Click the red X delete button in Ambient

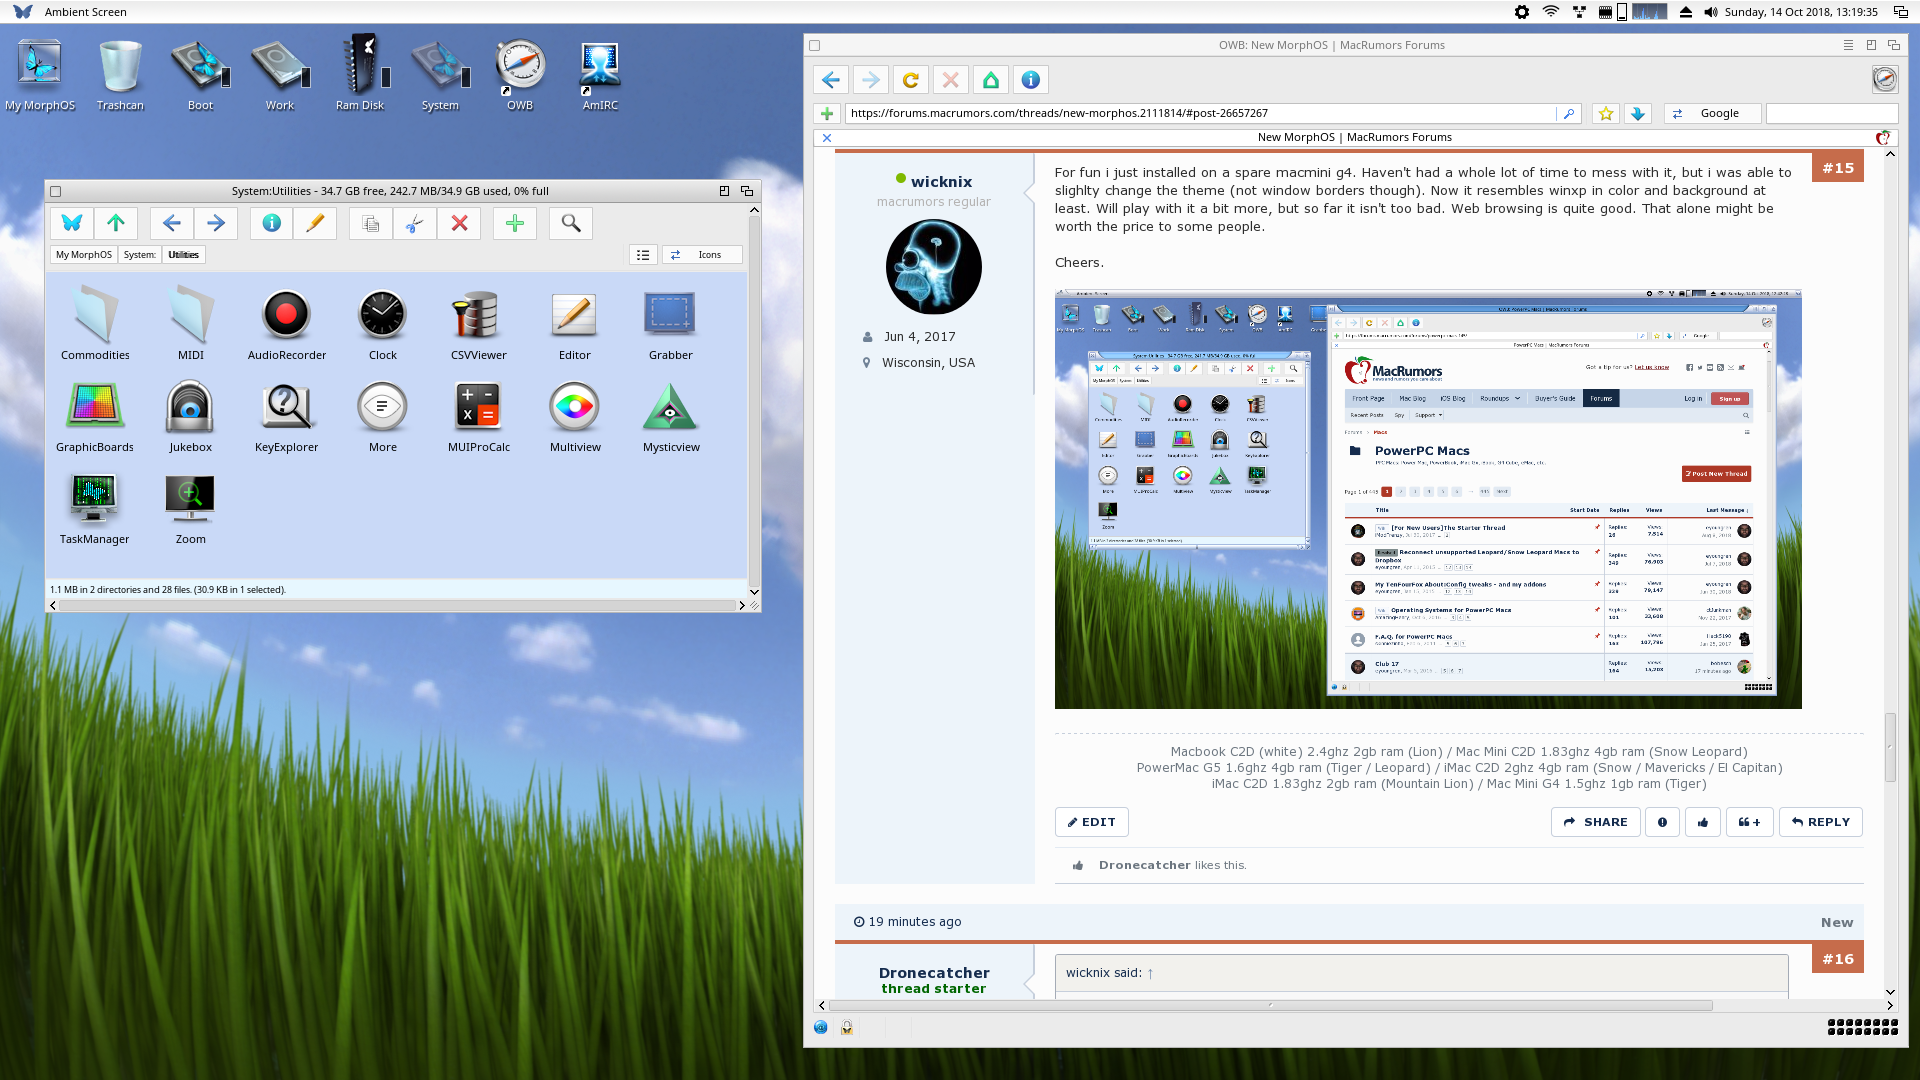[x=459, y=223]
